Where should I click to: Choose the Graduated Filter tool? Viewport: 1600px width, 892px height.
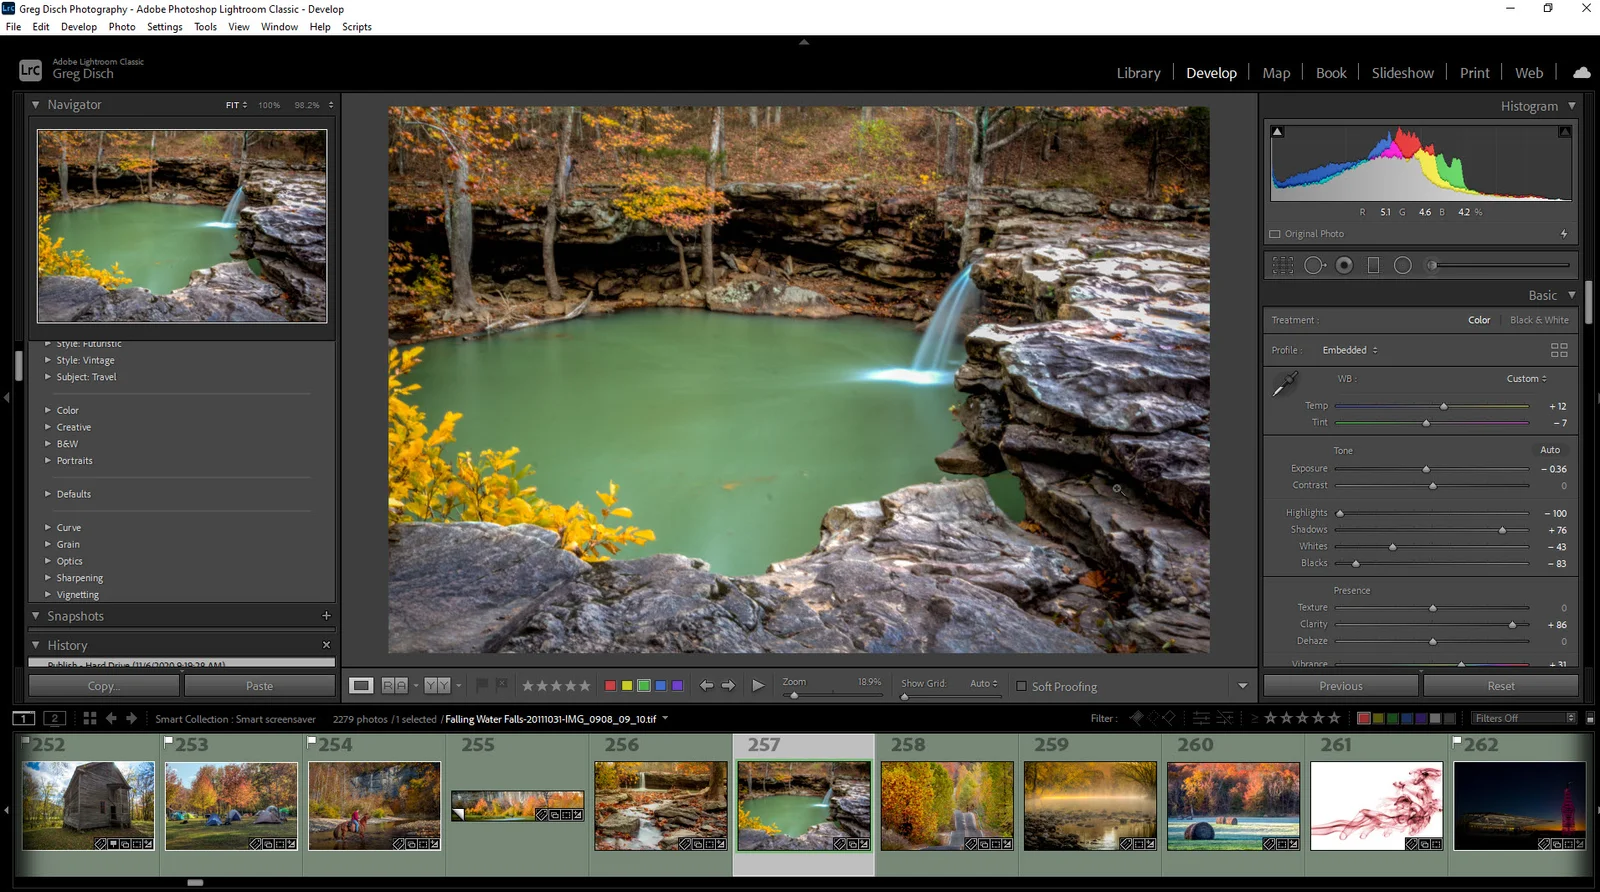[1373, 265]
